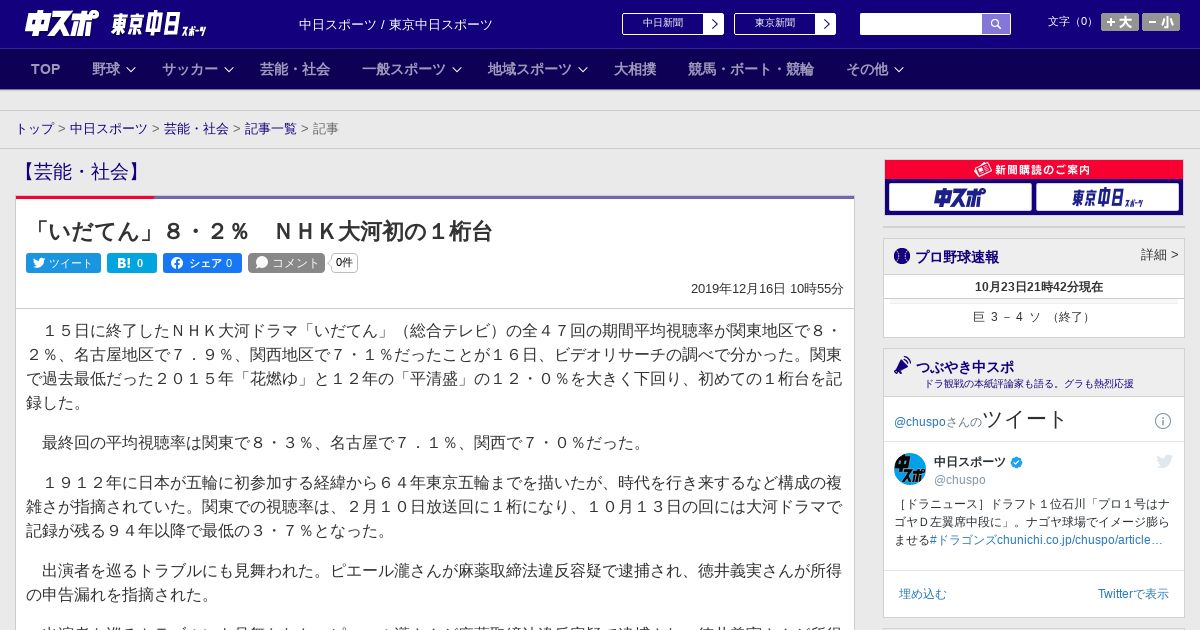This screenshot has height=630, width=1200.
Task: Click the 東京中日スポーツ subscription banner logo
Action: pos(1107,197)
